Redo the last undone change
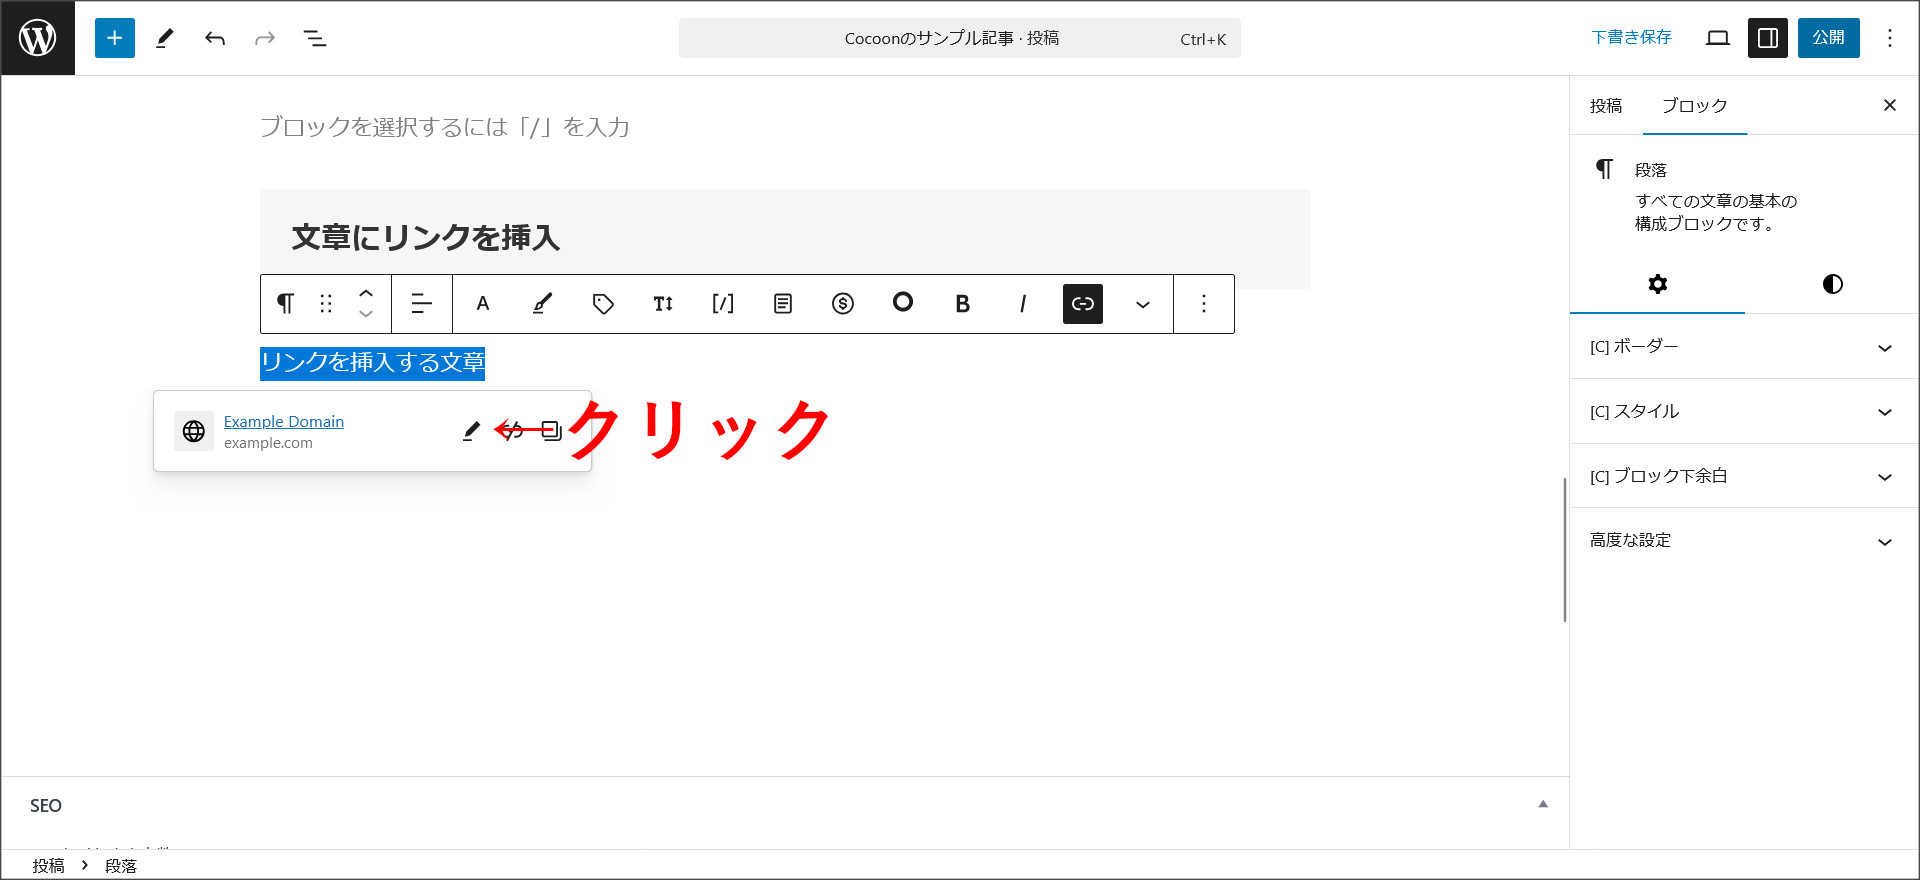Screen dimensions: 1920x880 tap(265, 38)
